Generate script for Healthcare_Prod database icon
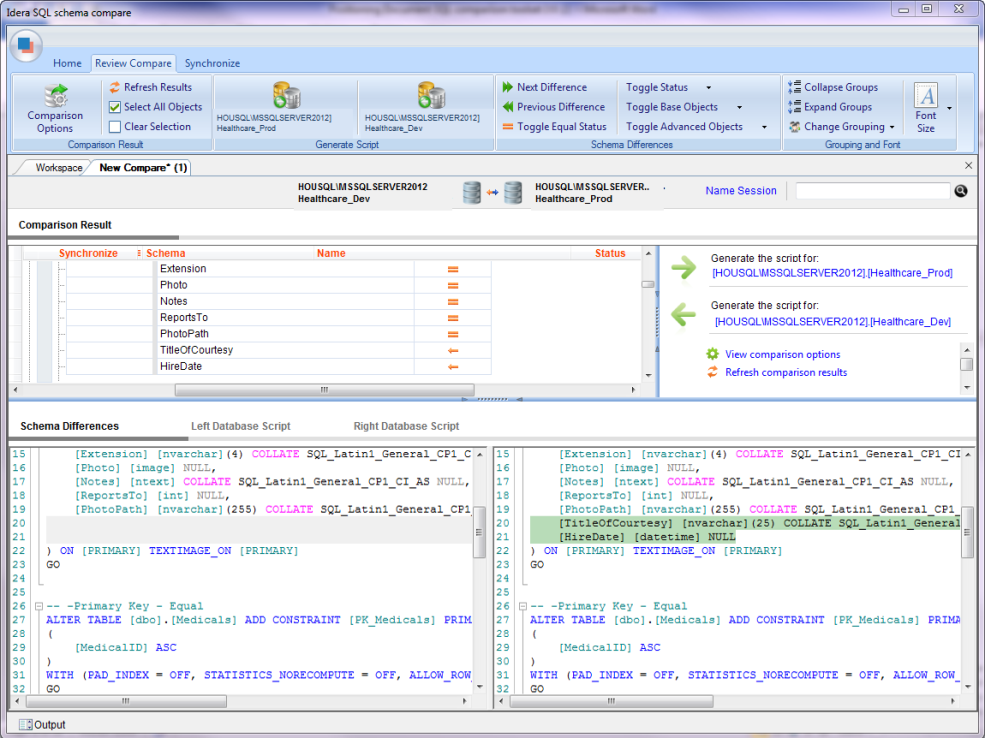The height and width of the screenshot is (738, 985). (x=287, y=97)
